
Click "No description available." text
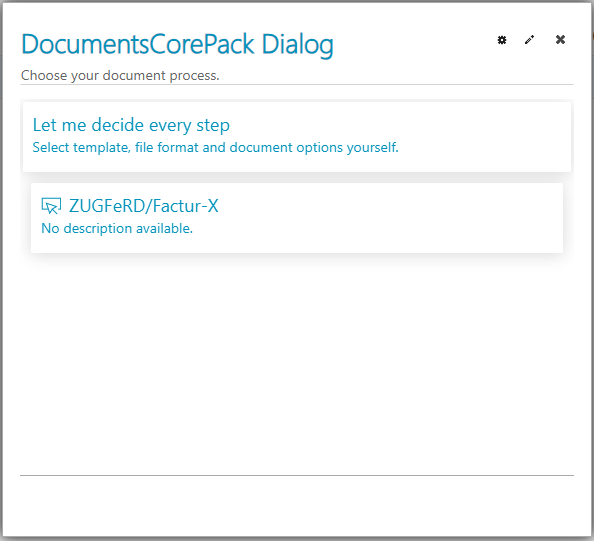(x=117, y=228)
